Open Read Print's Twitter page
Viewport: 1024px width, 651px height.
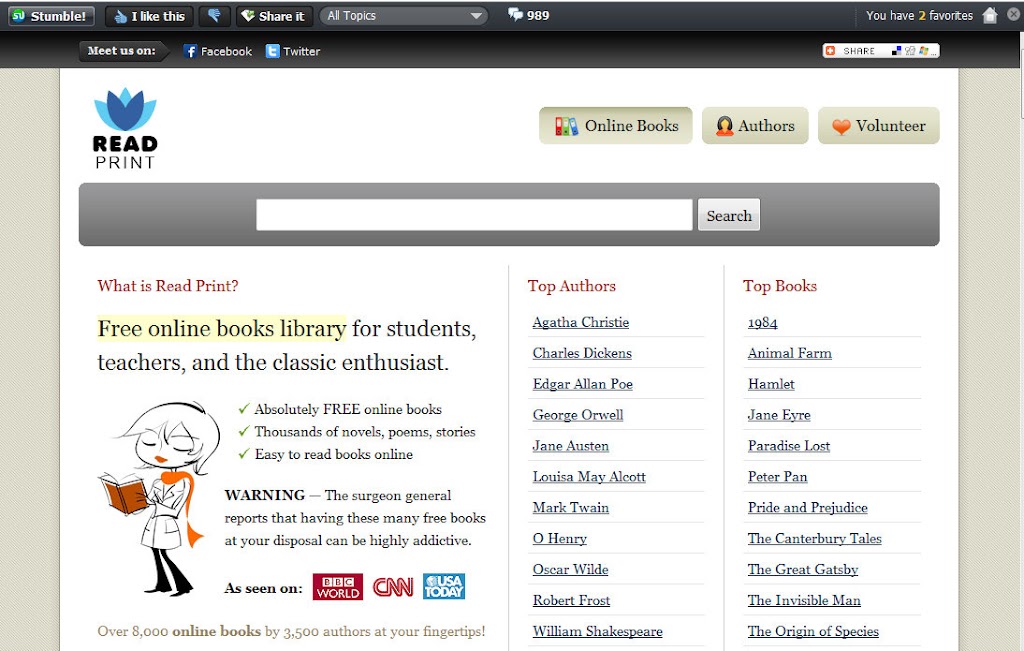click(293, 51)
